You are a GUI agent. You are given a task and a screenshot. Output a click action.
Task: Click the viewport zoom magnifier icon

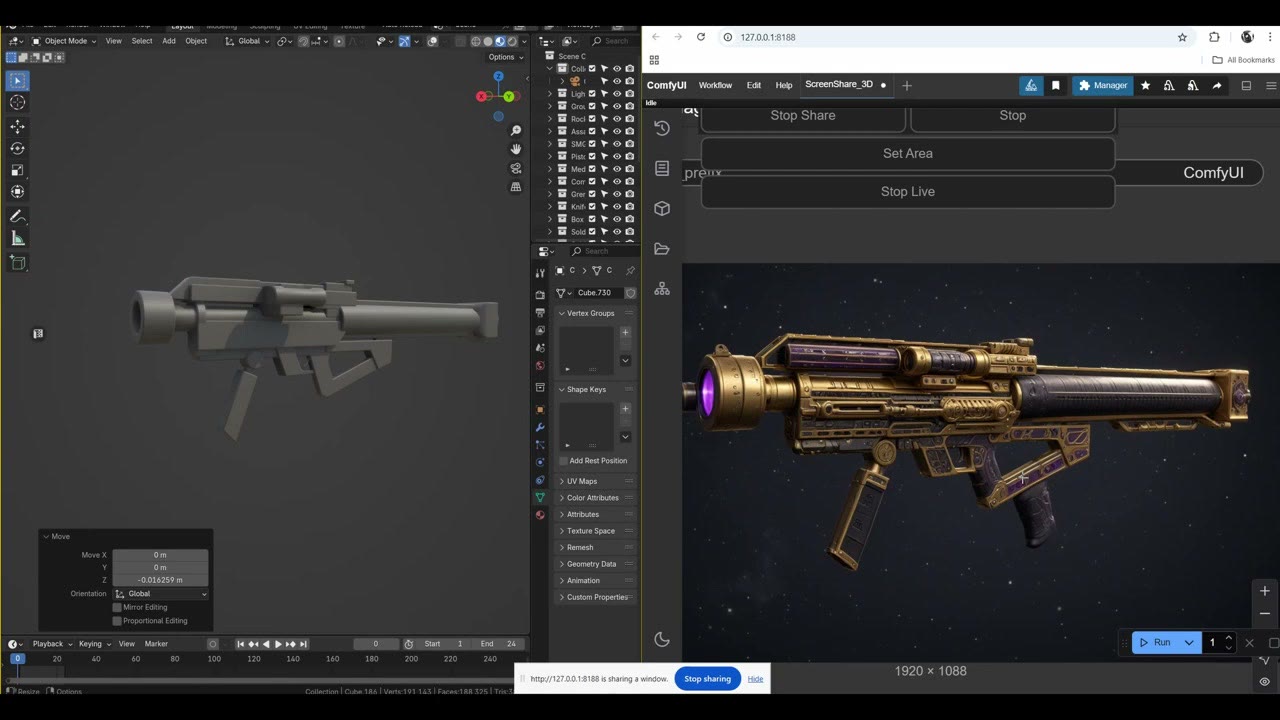click(x=516, y=131)
